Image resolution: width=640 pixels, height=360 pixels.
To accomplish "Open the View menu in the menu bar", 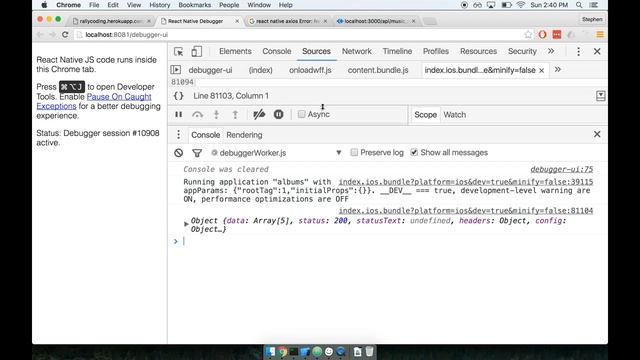I will (133, 5).
